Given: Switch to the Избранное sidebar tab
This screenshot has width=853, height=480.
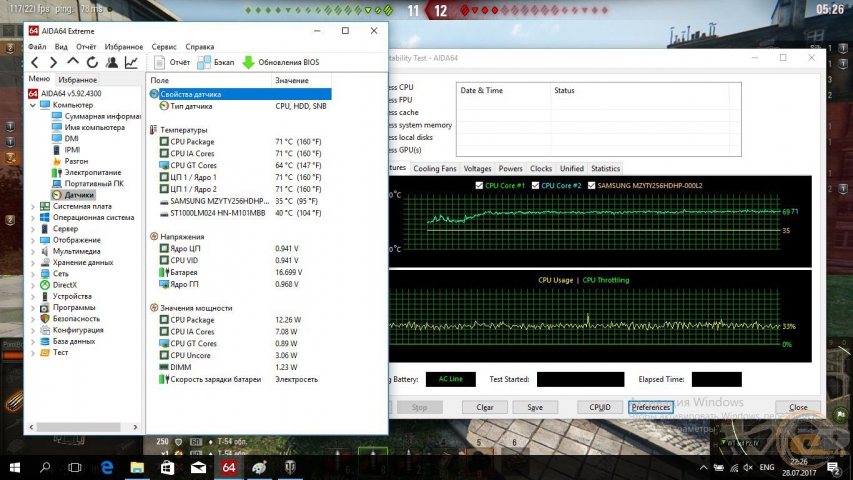Looking at the screenshot, I should click(77, 80).
